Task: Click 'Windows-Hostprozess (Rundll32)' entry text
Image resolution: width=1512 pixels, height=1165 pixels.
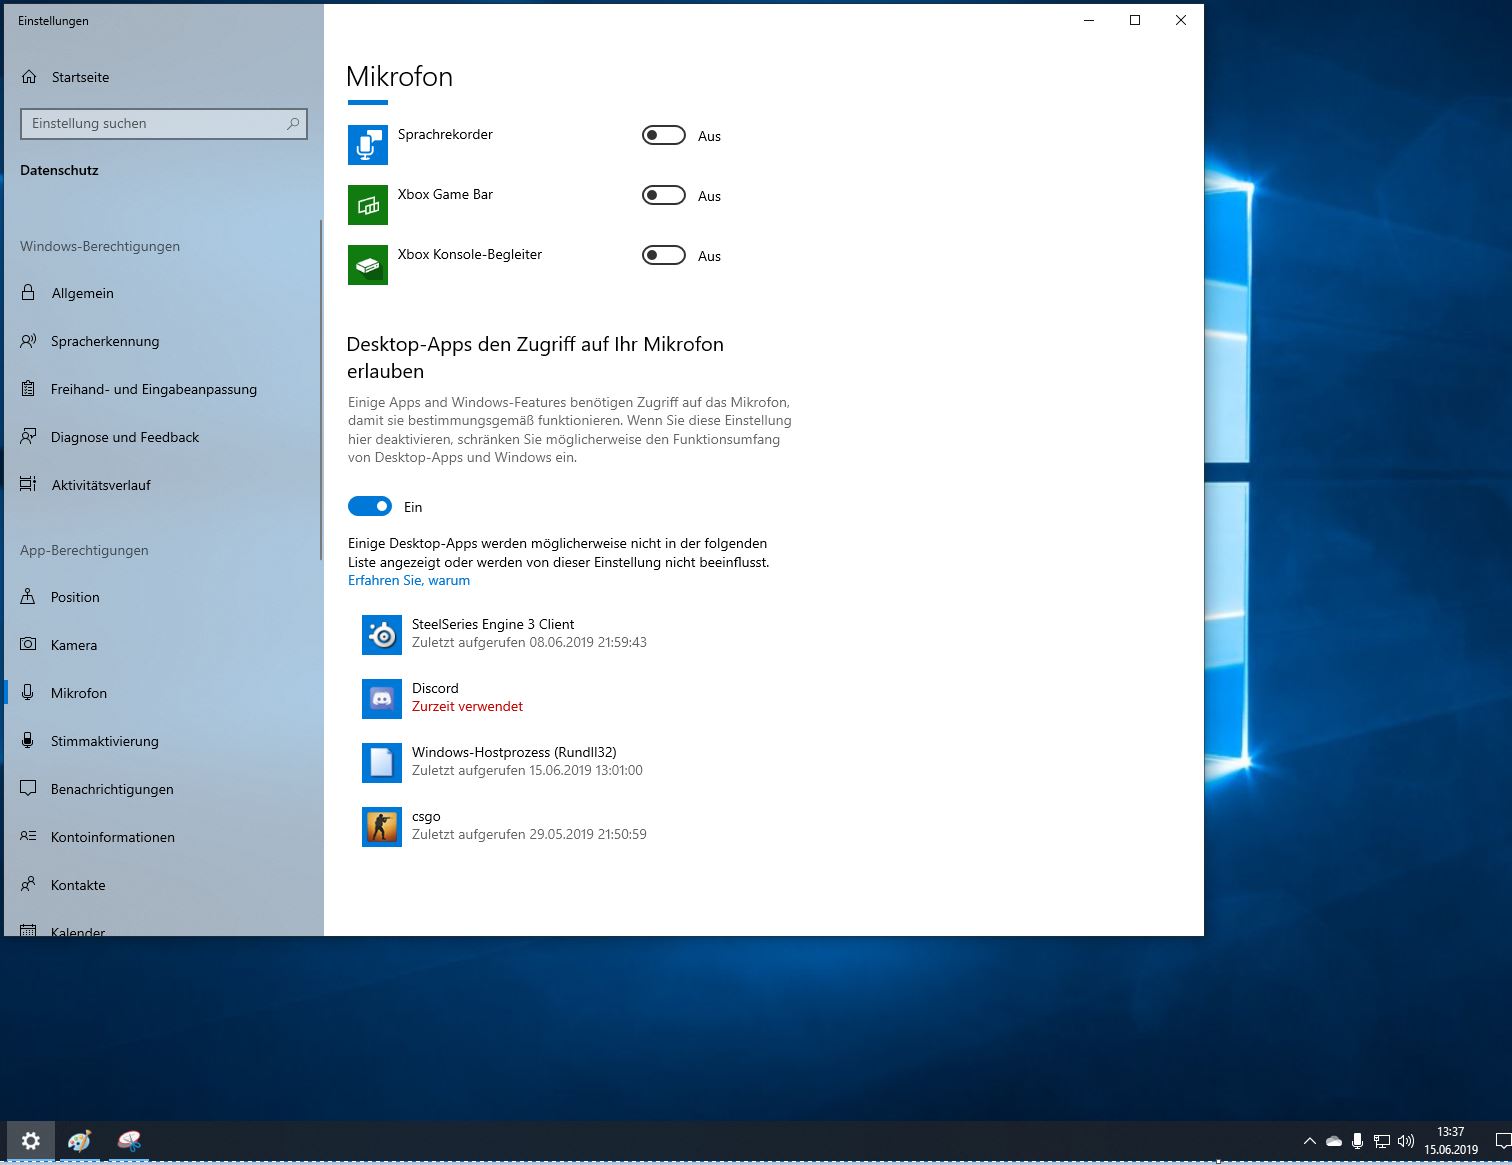Action: [x=514, y=752]
